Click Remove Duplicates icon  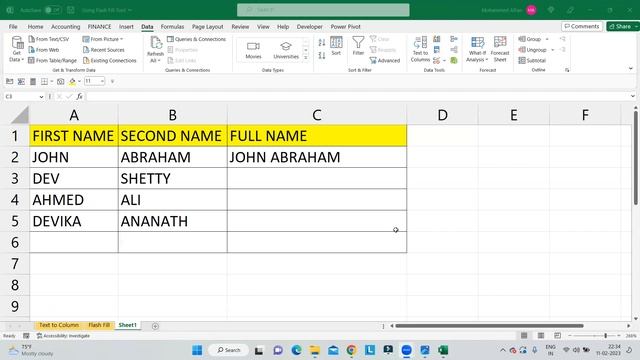pos(437,49)
